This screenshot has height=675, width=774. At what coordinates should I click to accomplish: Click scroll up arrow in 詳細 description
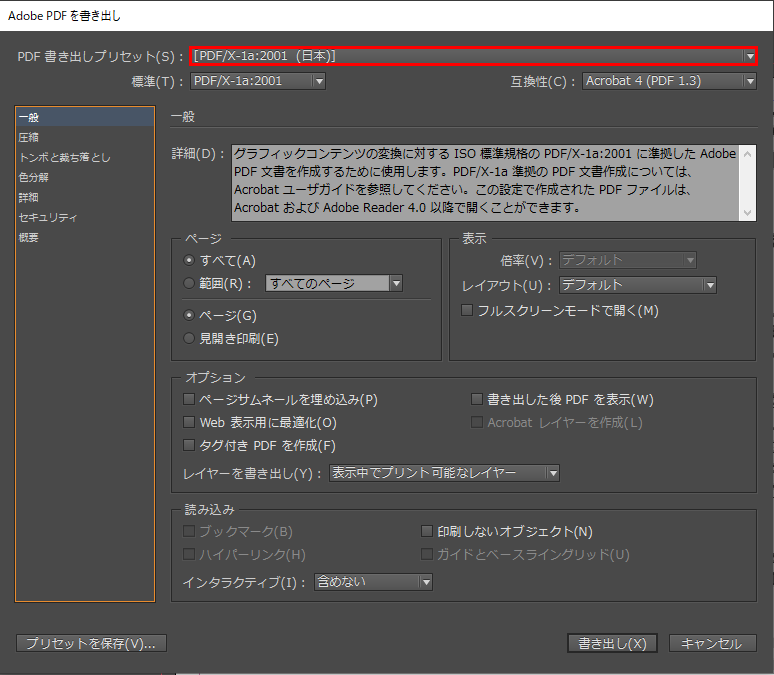pyautogui.click(x=747, y=154)
